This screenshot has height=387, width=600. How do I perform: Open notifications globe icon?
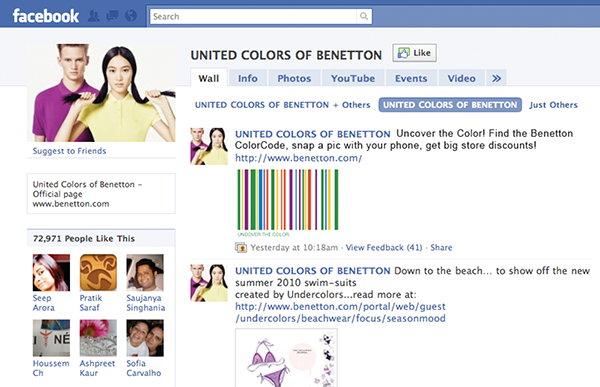point(131,16)
